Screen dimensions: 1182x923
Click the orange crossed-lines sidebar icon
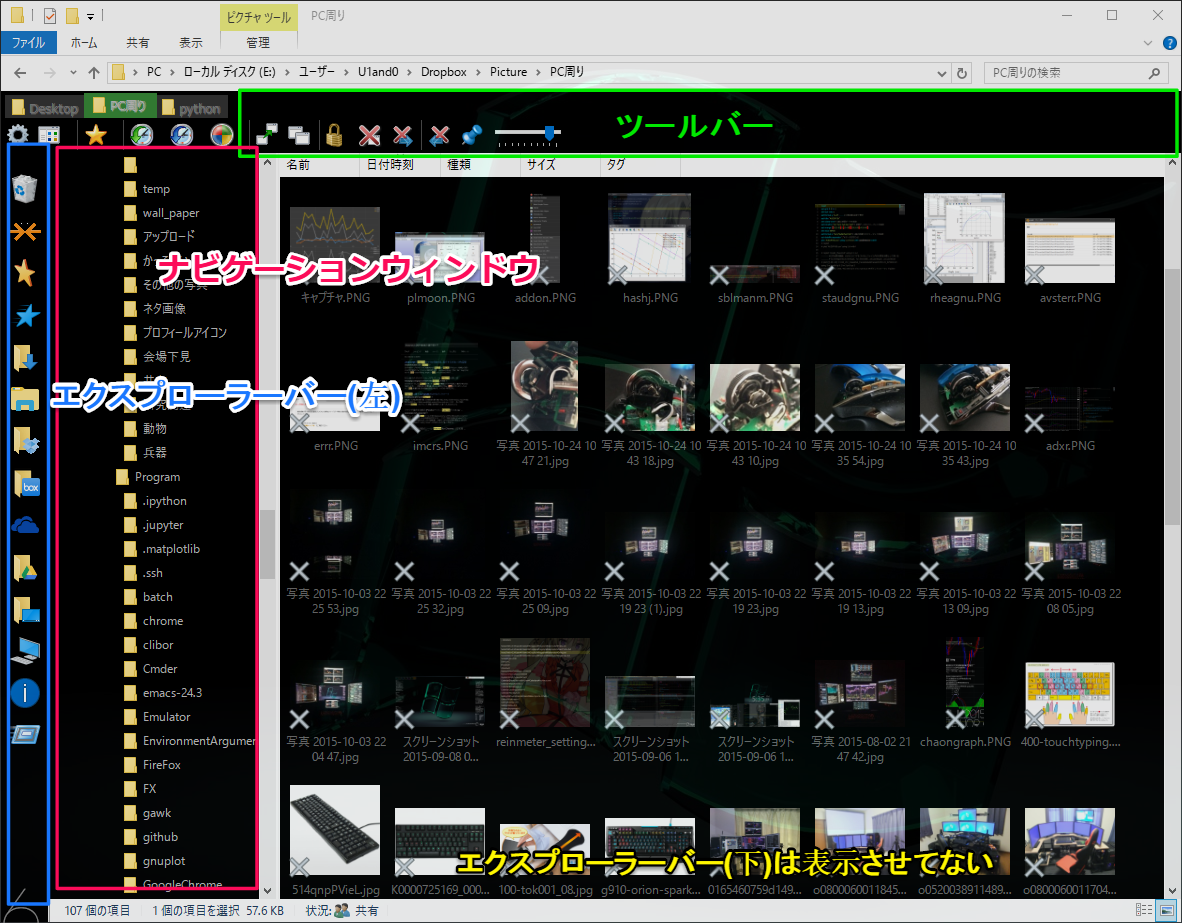click(x=25, y=232)
